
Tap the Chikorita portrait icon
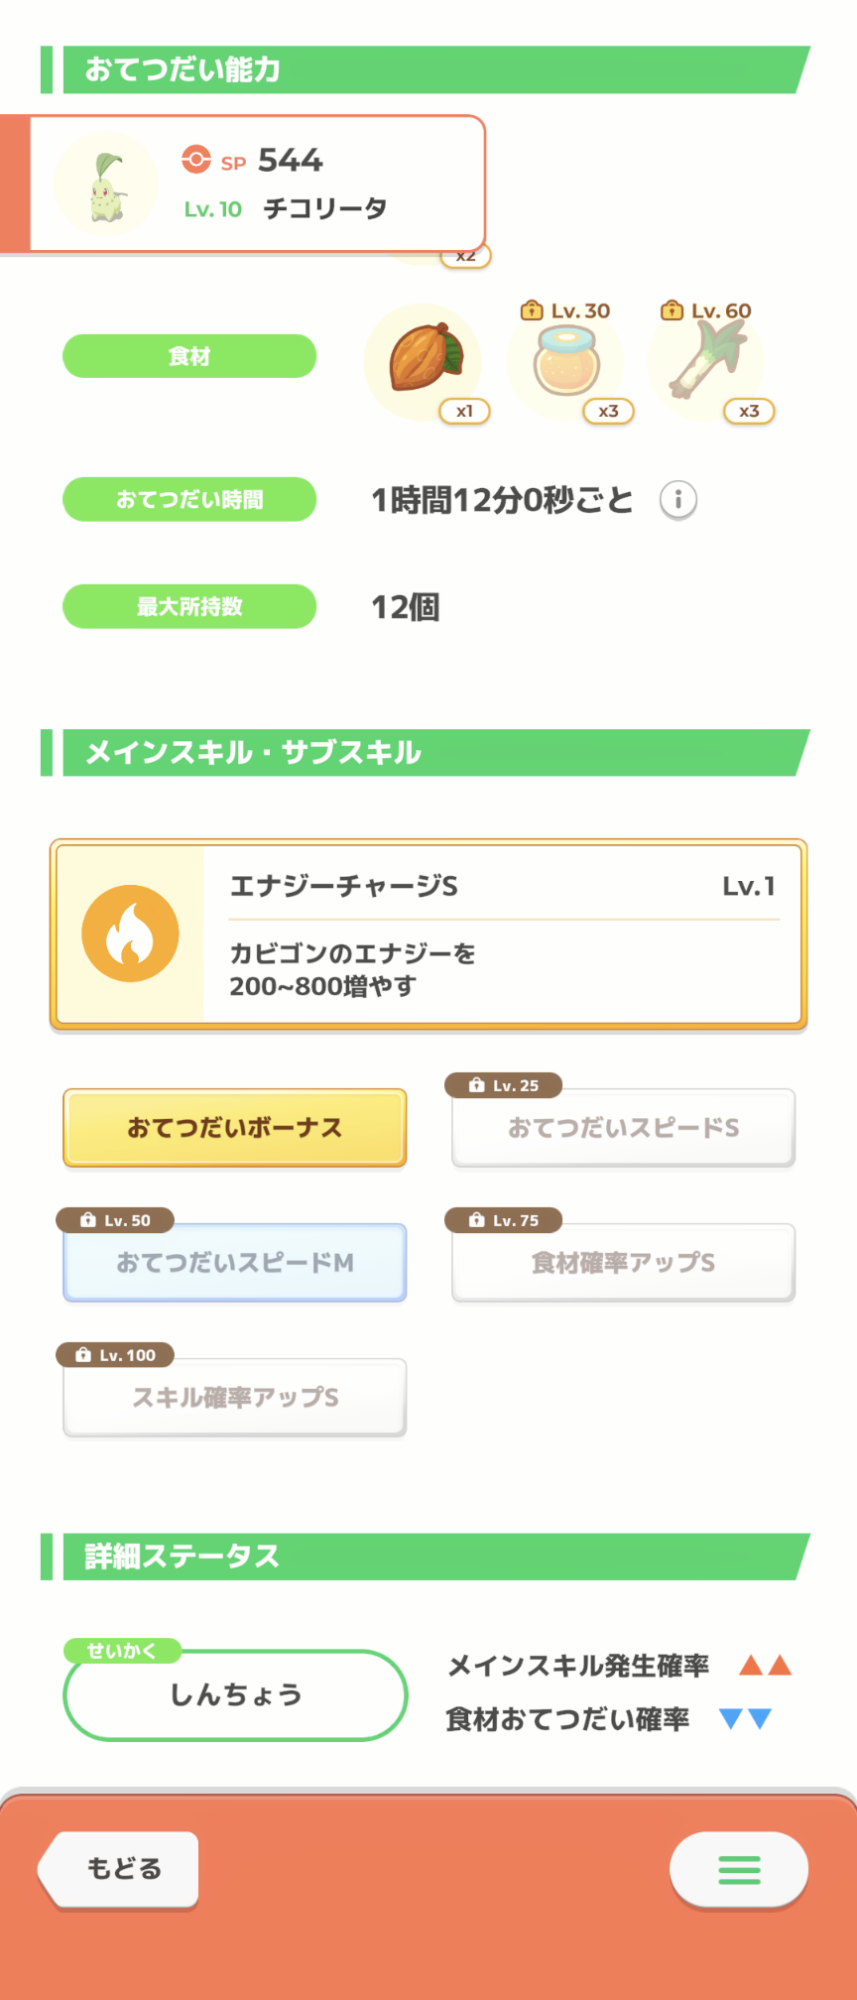coord(106,184)
